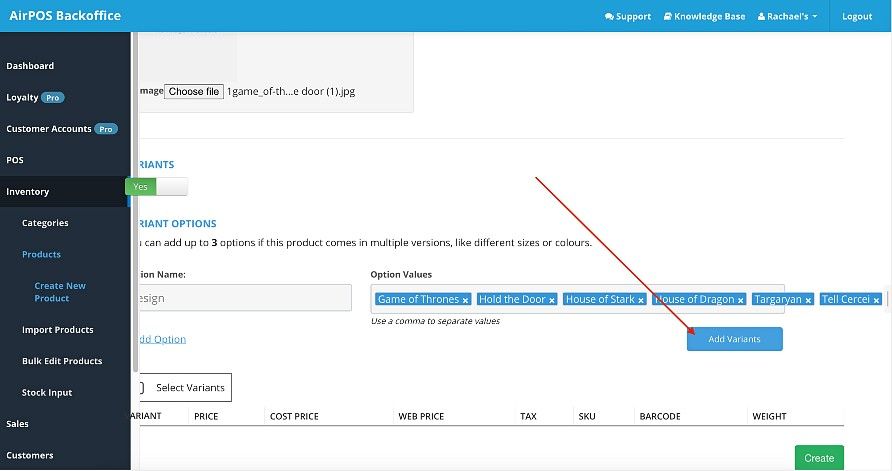The image size is (892, 471).
Task: Remove the Hold the Door tag
Action: point(552,300)
